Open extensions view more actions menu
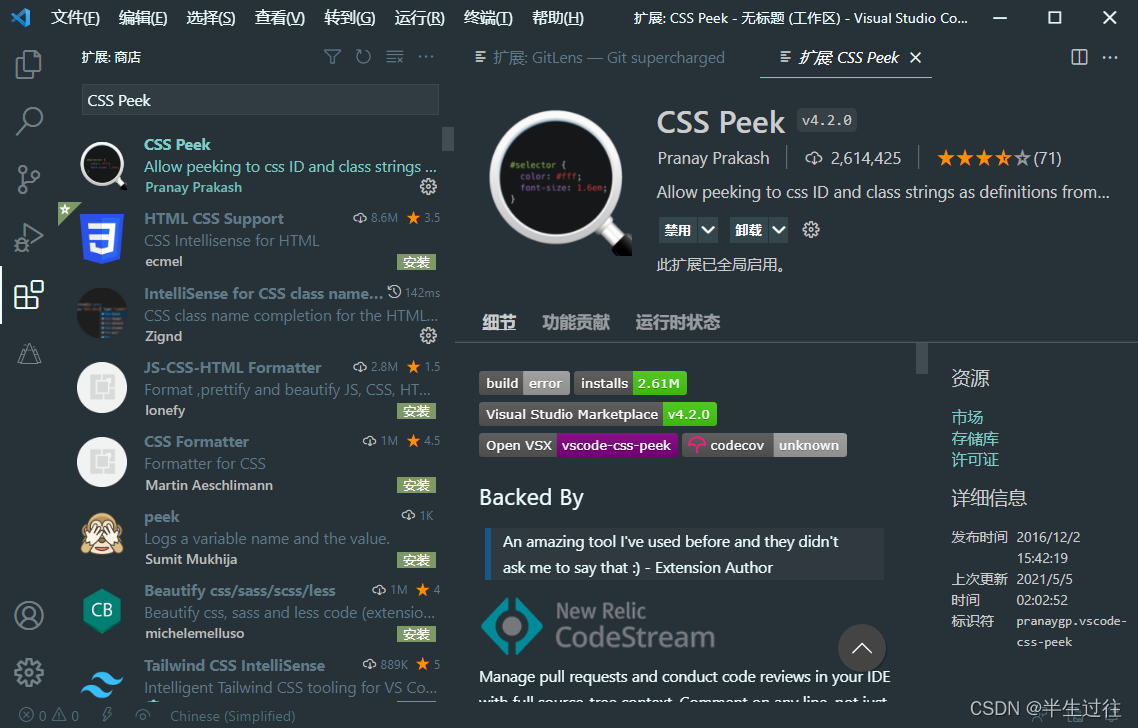The width and height of the screenshot is (1138, 728). 426,57
